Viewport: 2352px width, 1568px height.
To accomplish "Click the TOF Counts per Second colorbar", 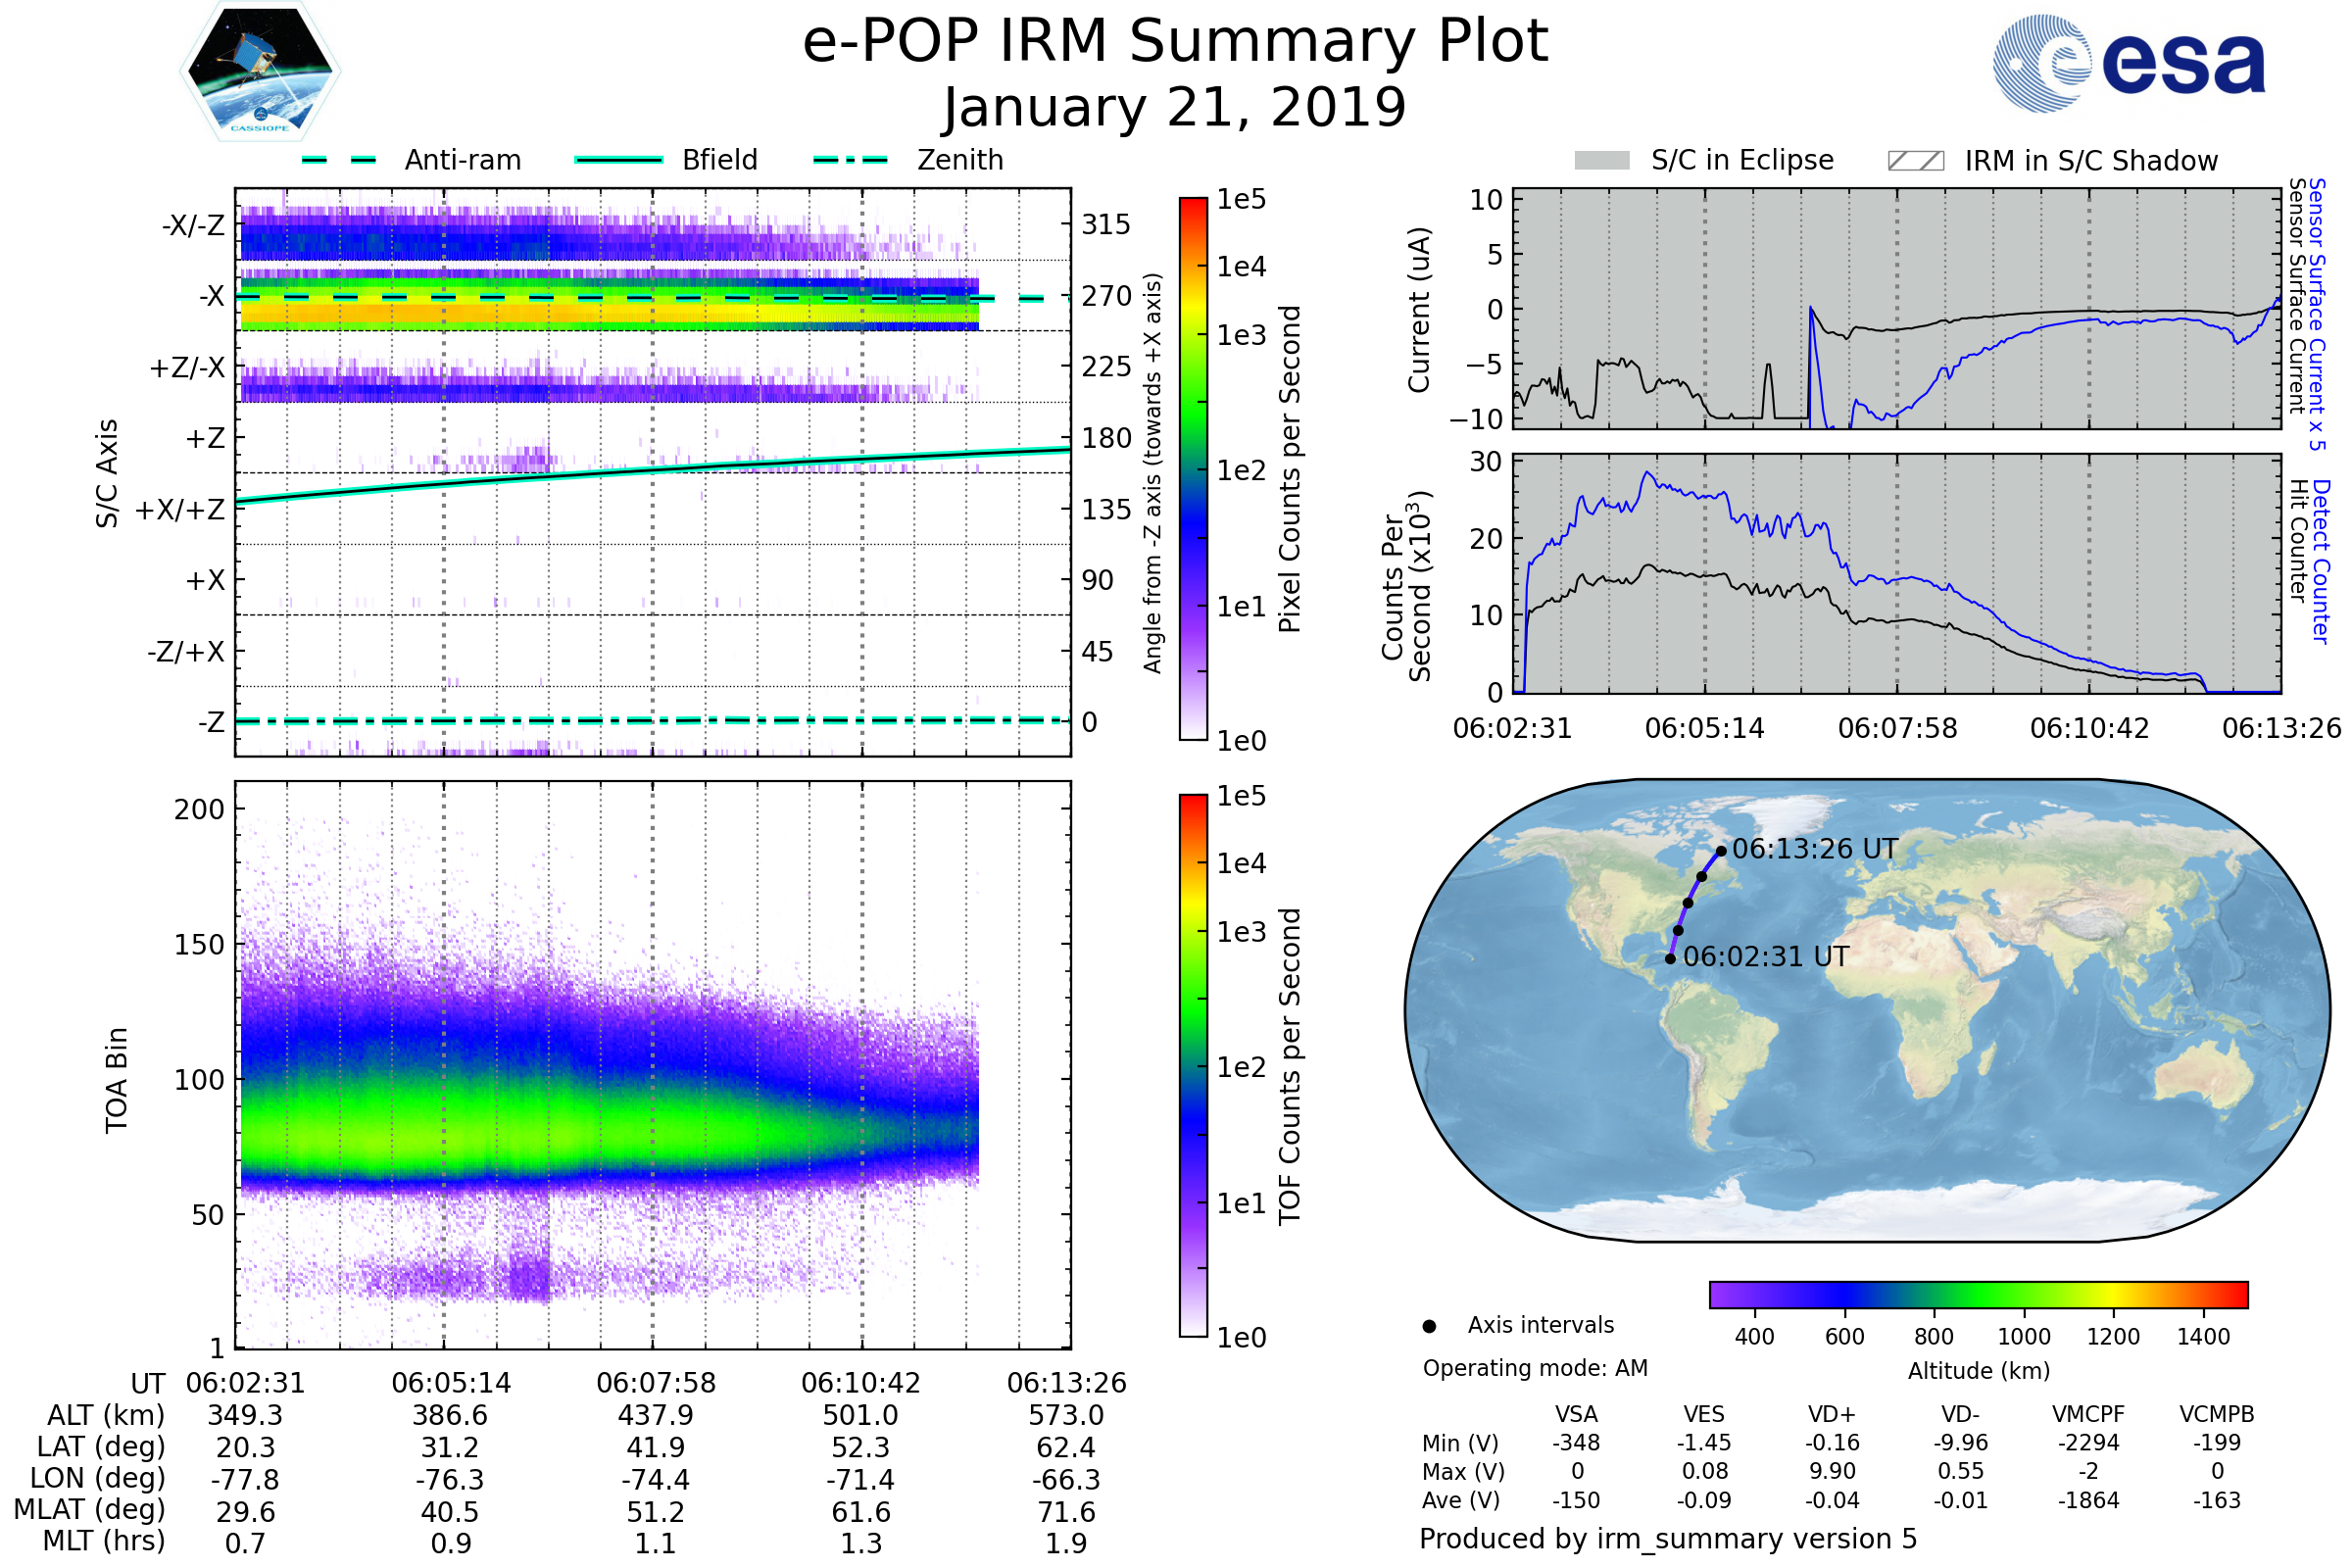I will coord(1193,1066).
